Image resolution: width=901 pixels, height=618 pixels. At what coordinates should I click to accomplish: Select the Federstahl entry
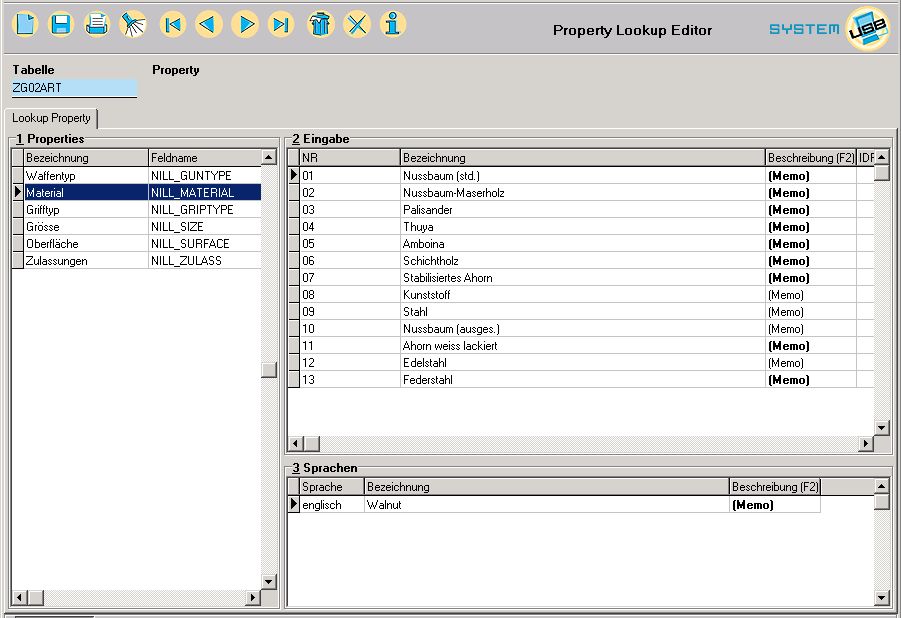[x=581, y=379]
